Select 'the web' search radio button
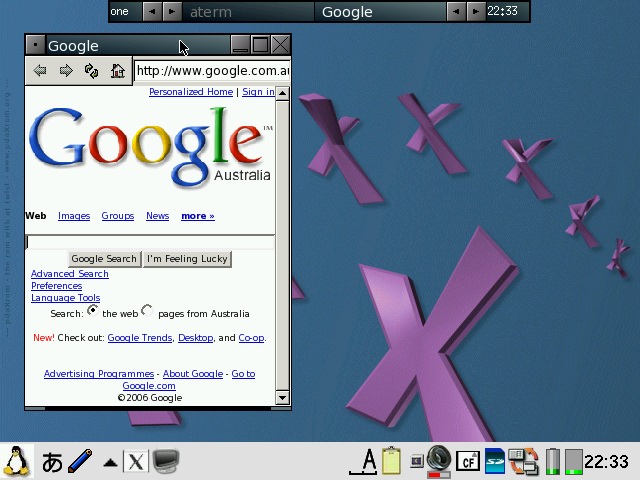Screen dimensions: 640x480 (93, 311)
